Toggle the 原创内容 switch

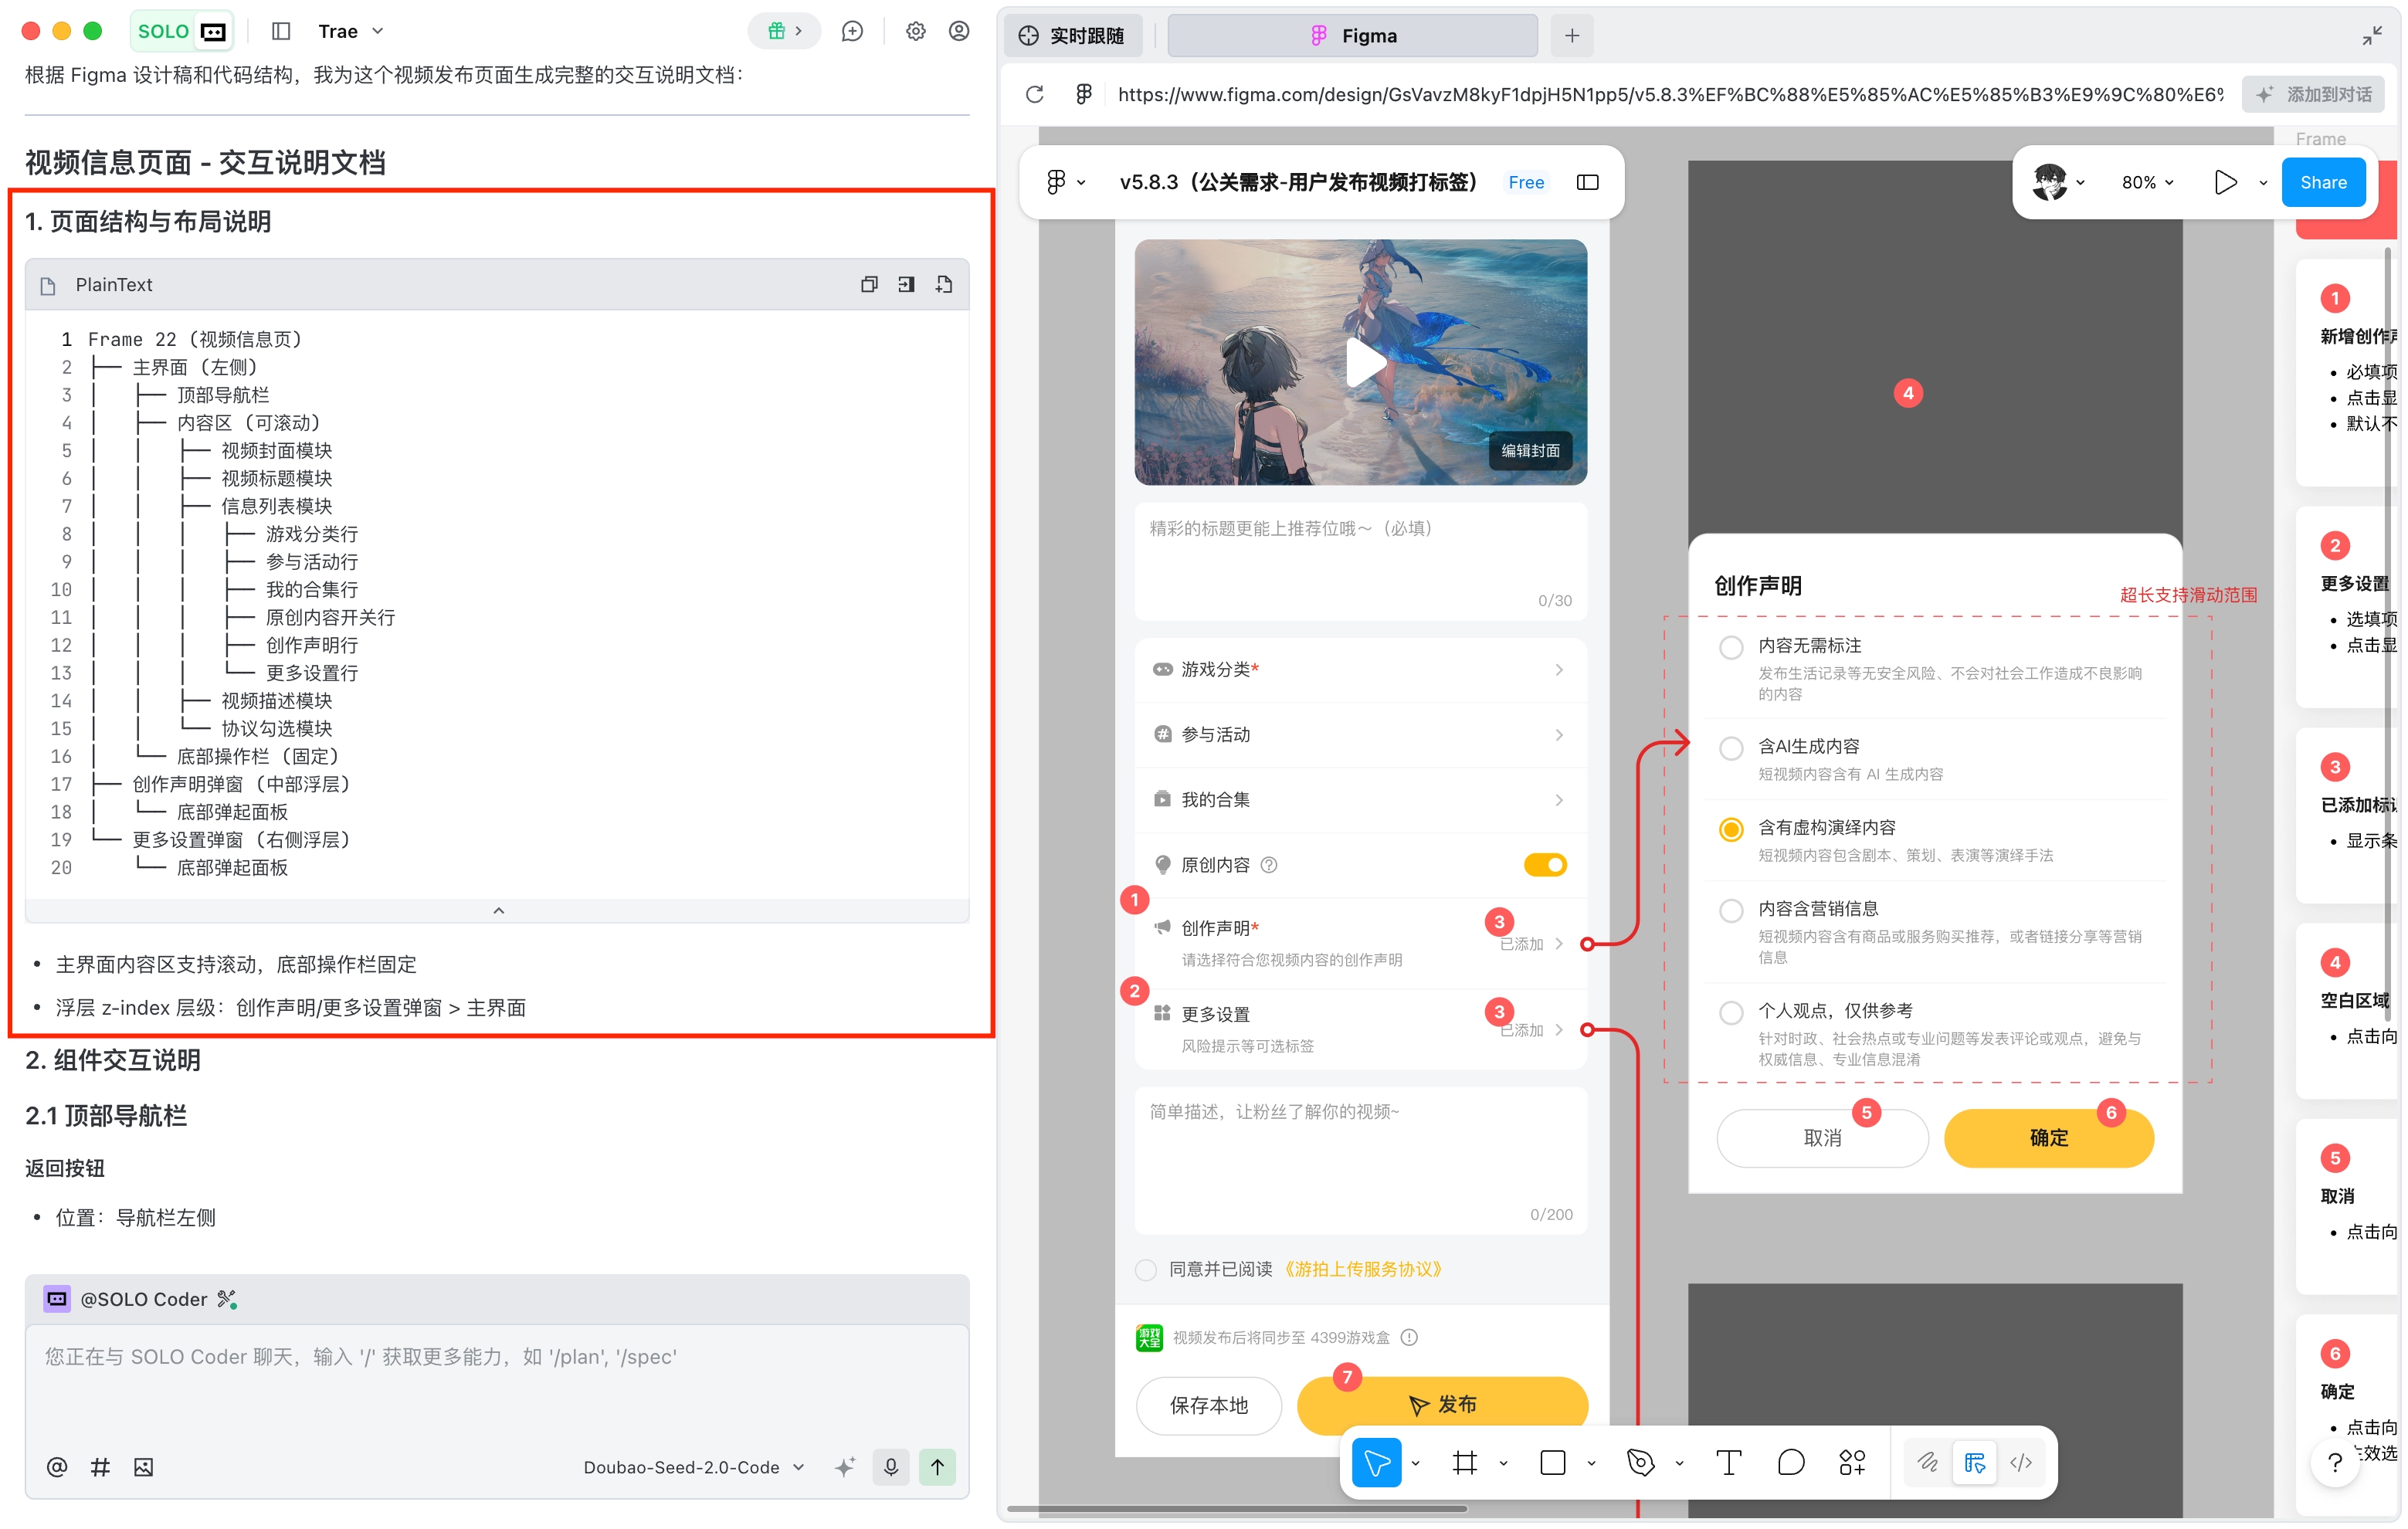coord(1545,865)
